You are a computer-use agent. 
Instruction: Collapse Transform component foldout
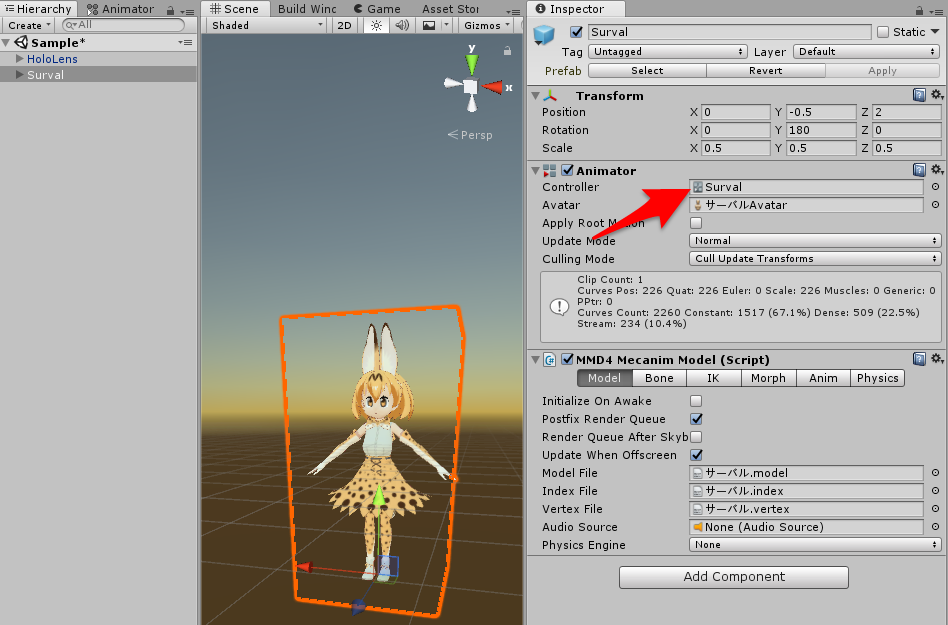pos(535,96)
